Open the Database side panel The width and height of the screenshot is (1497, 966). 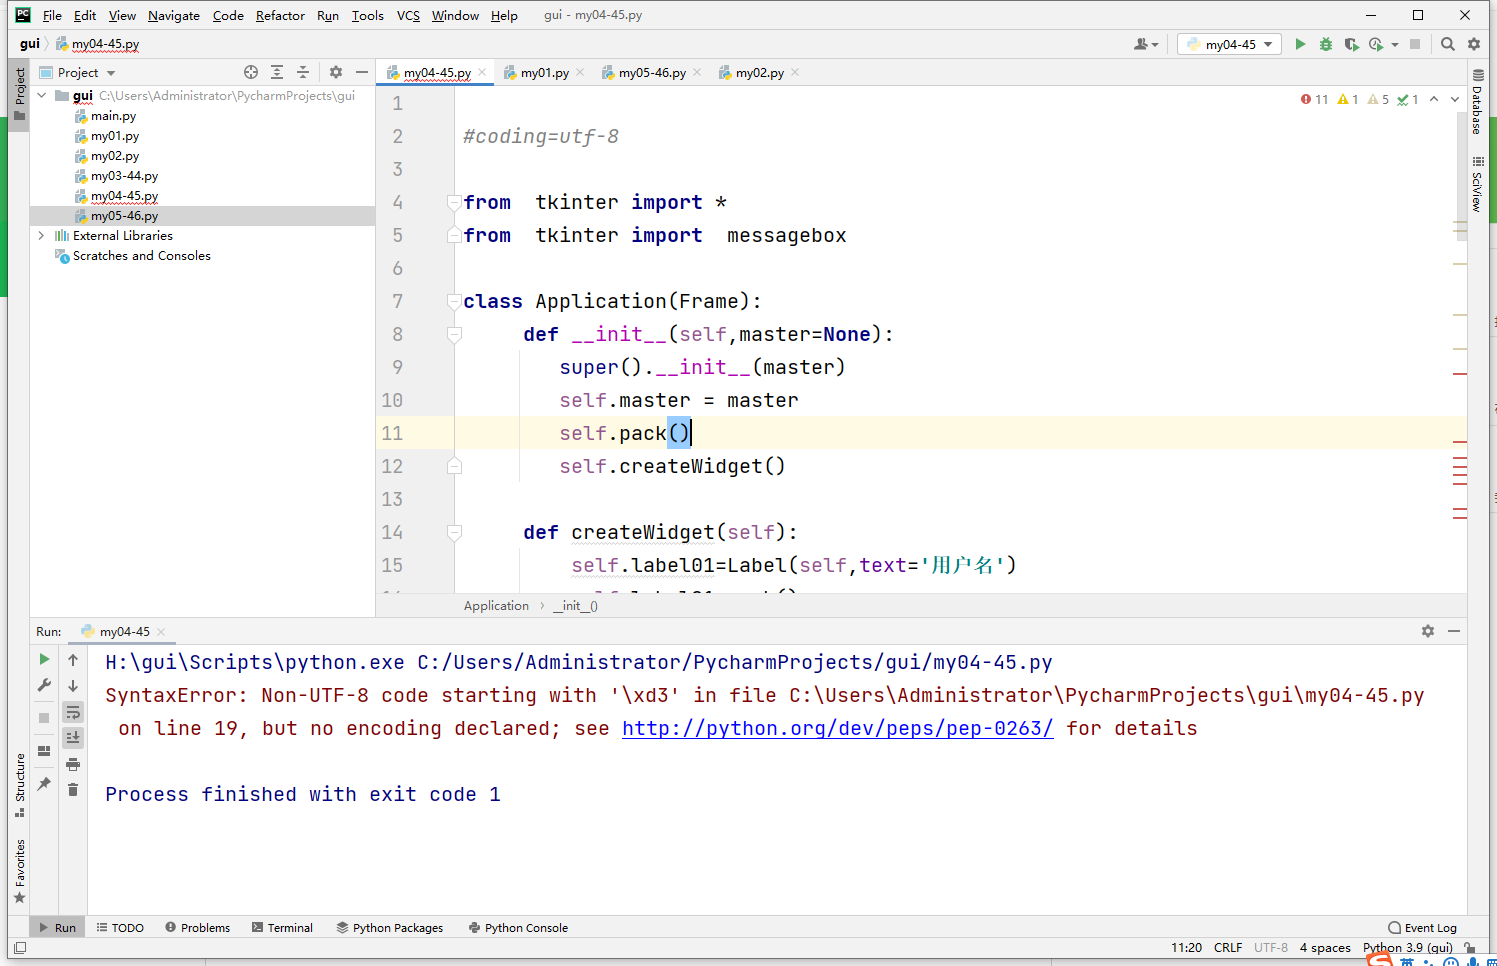1478,102
